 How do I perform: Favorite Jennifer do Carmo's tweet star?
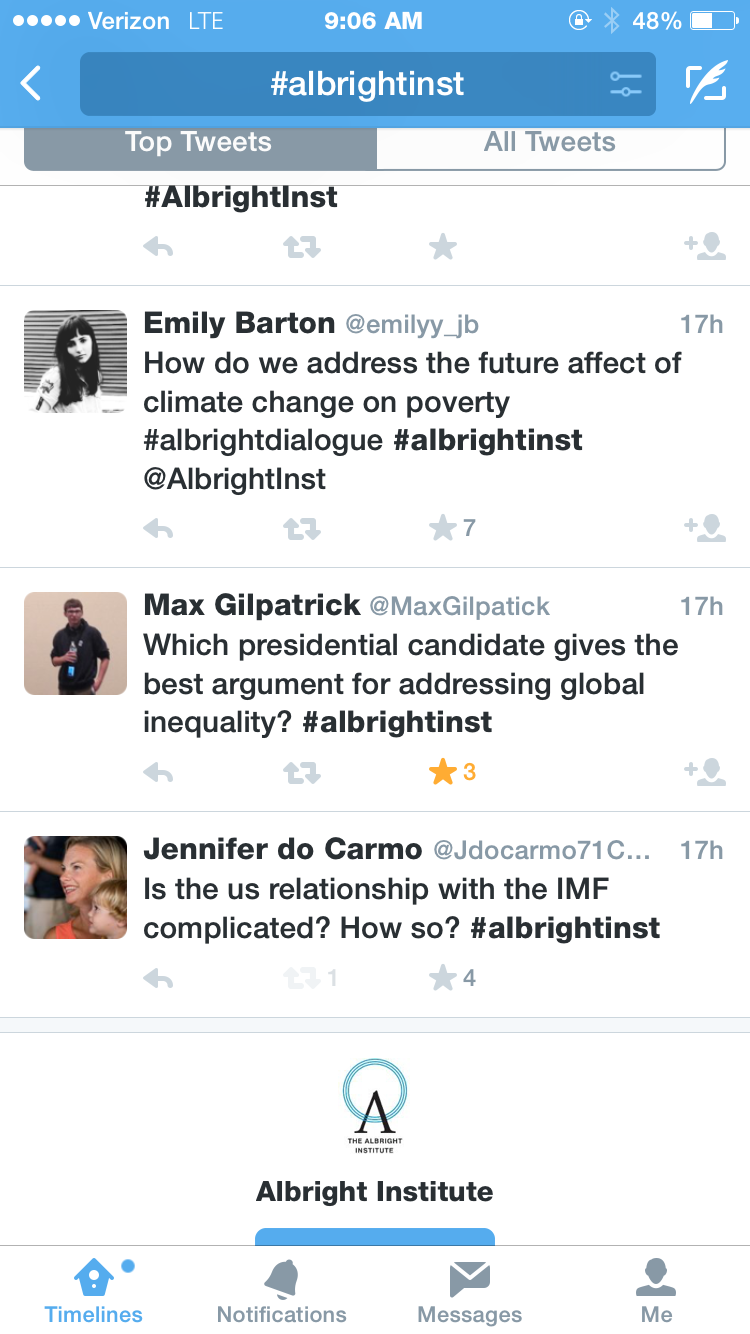coord(443,978)
